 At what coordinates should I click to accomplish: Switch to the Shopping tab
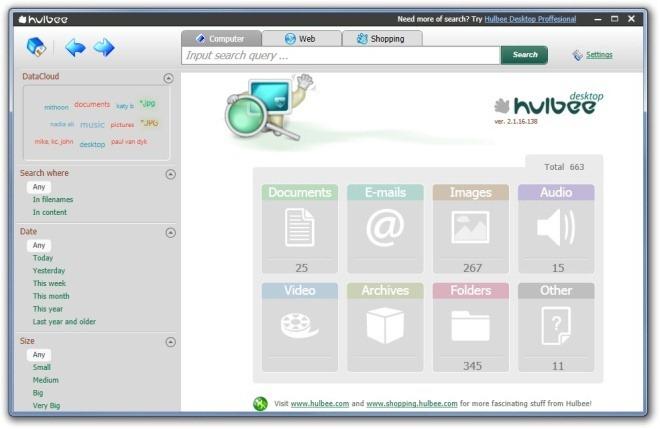point(382,39)
